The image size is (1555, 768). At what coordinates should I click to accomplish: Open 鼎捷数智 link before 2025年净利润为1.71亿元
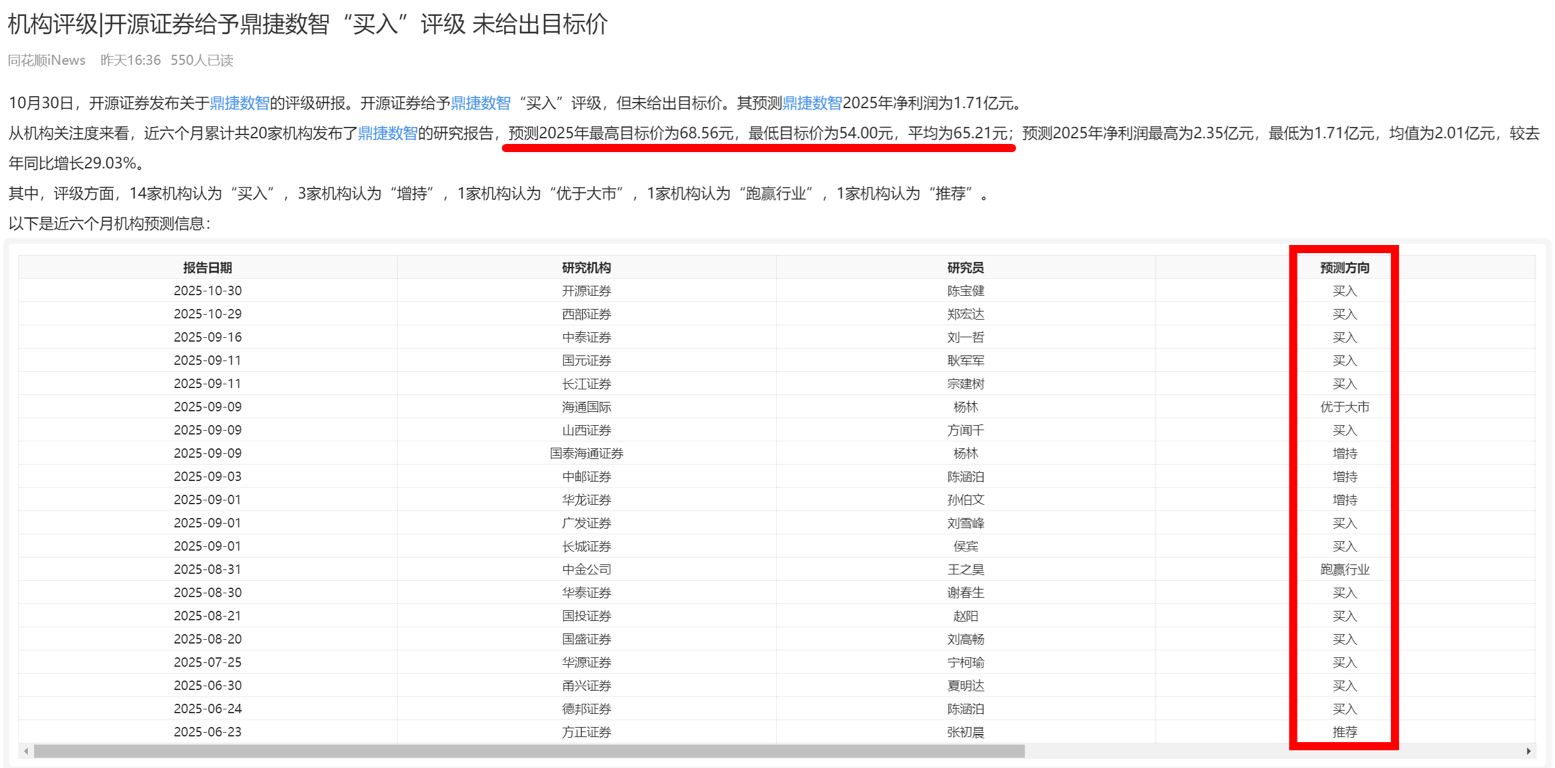812,103
